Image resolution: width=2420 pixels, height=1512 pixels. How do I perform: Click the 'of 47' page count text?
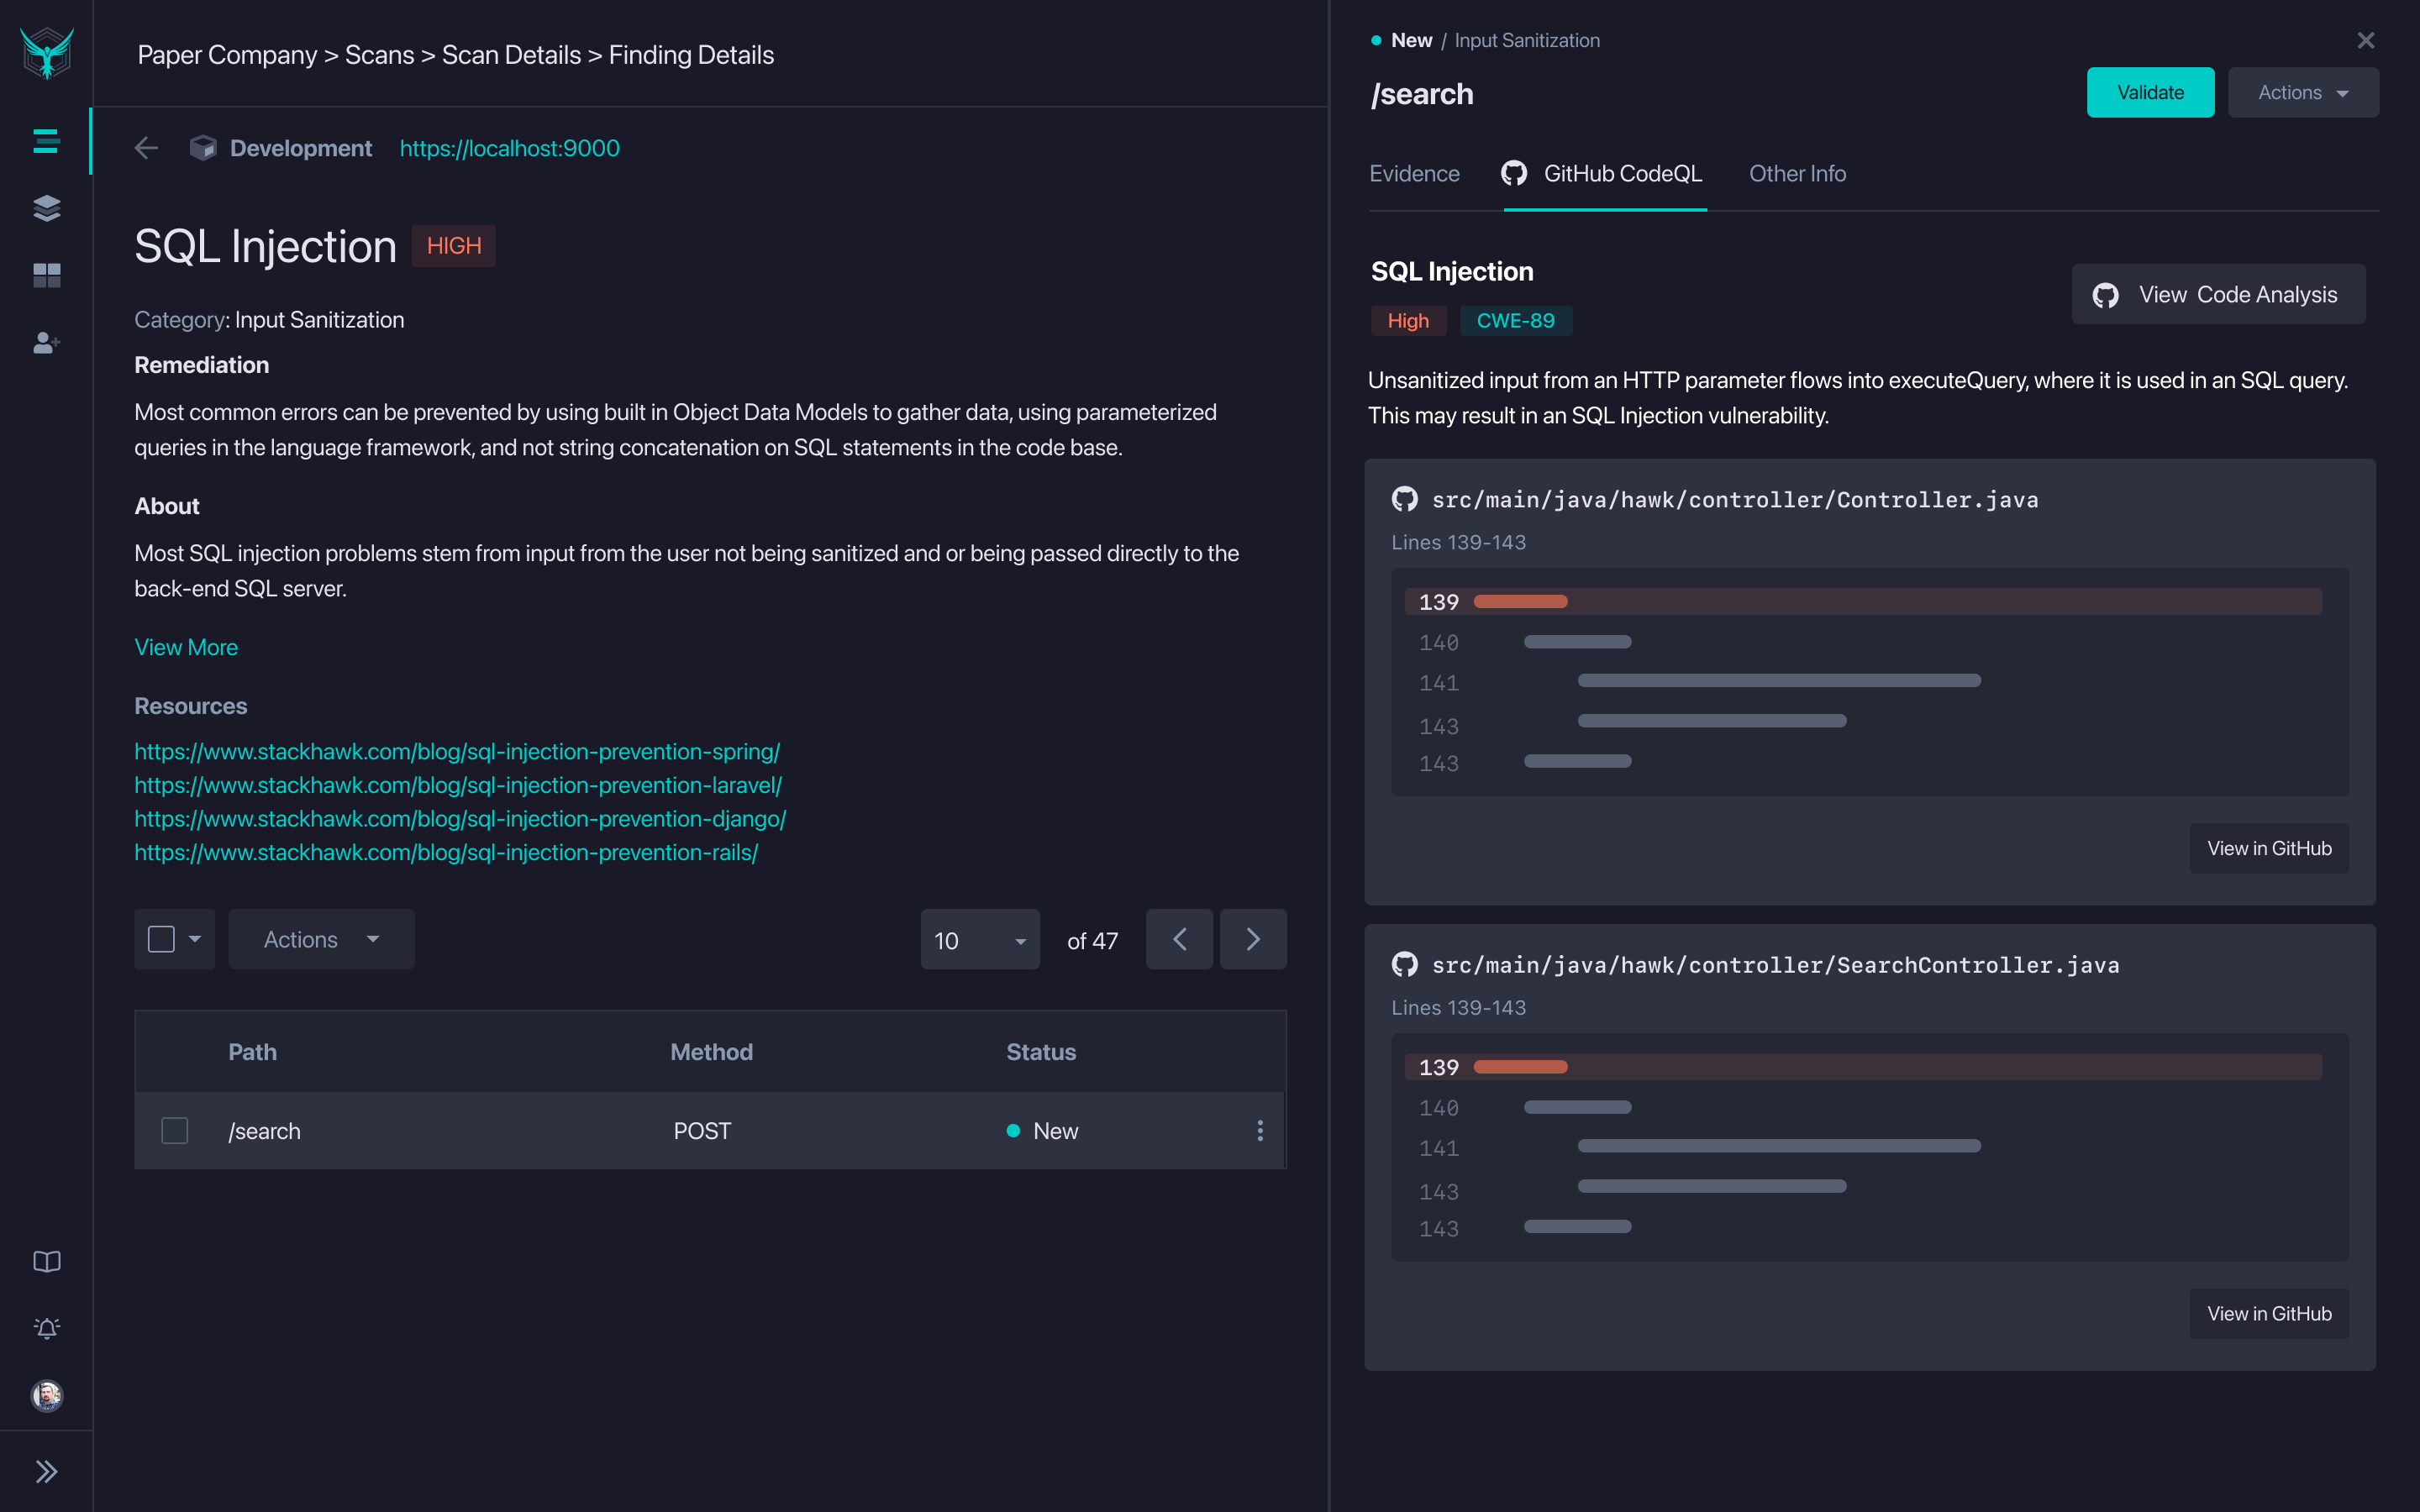point(1092,940)
